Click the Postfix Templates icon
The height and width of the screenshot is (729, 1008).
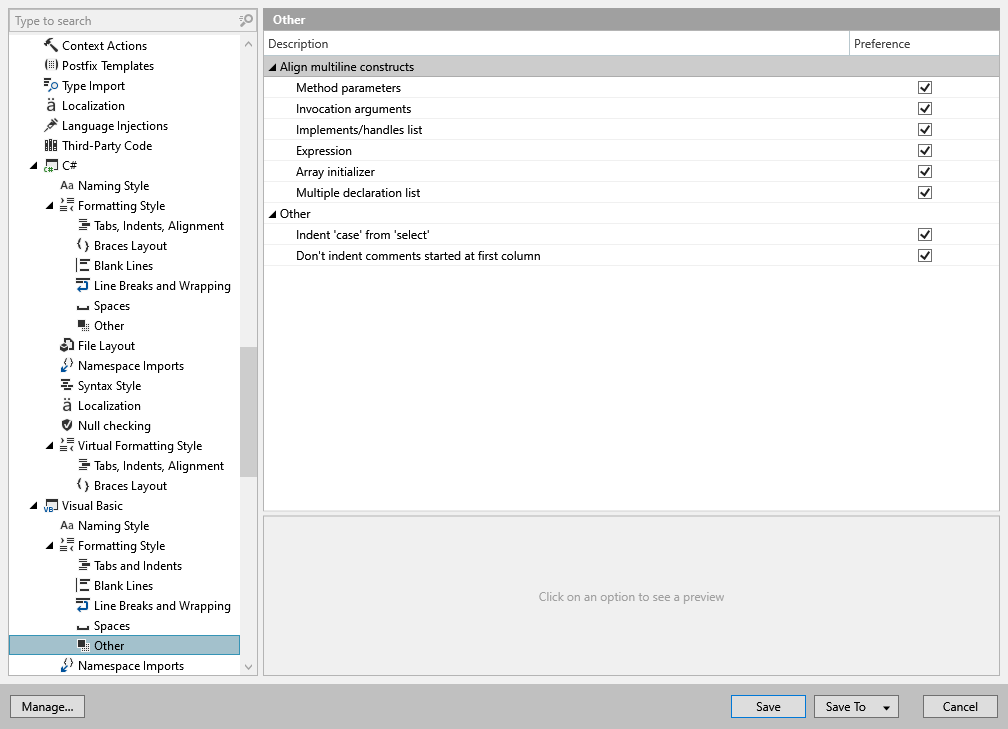point(51,65)
